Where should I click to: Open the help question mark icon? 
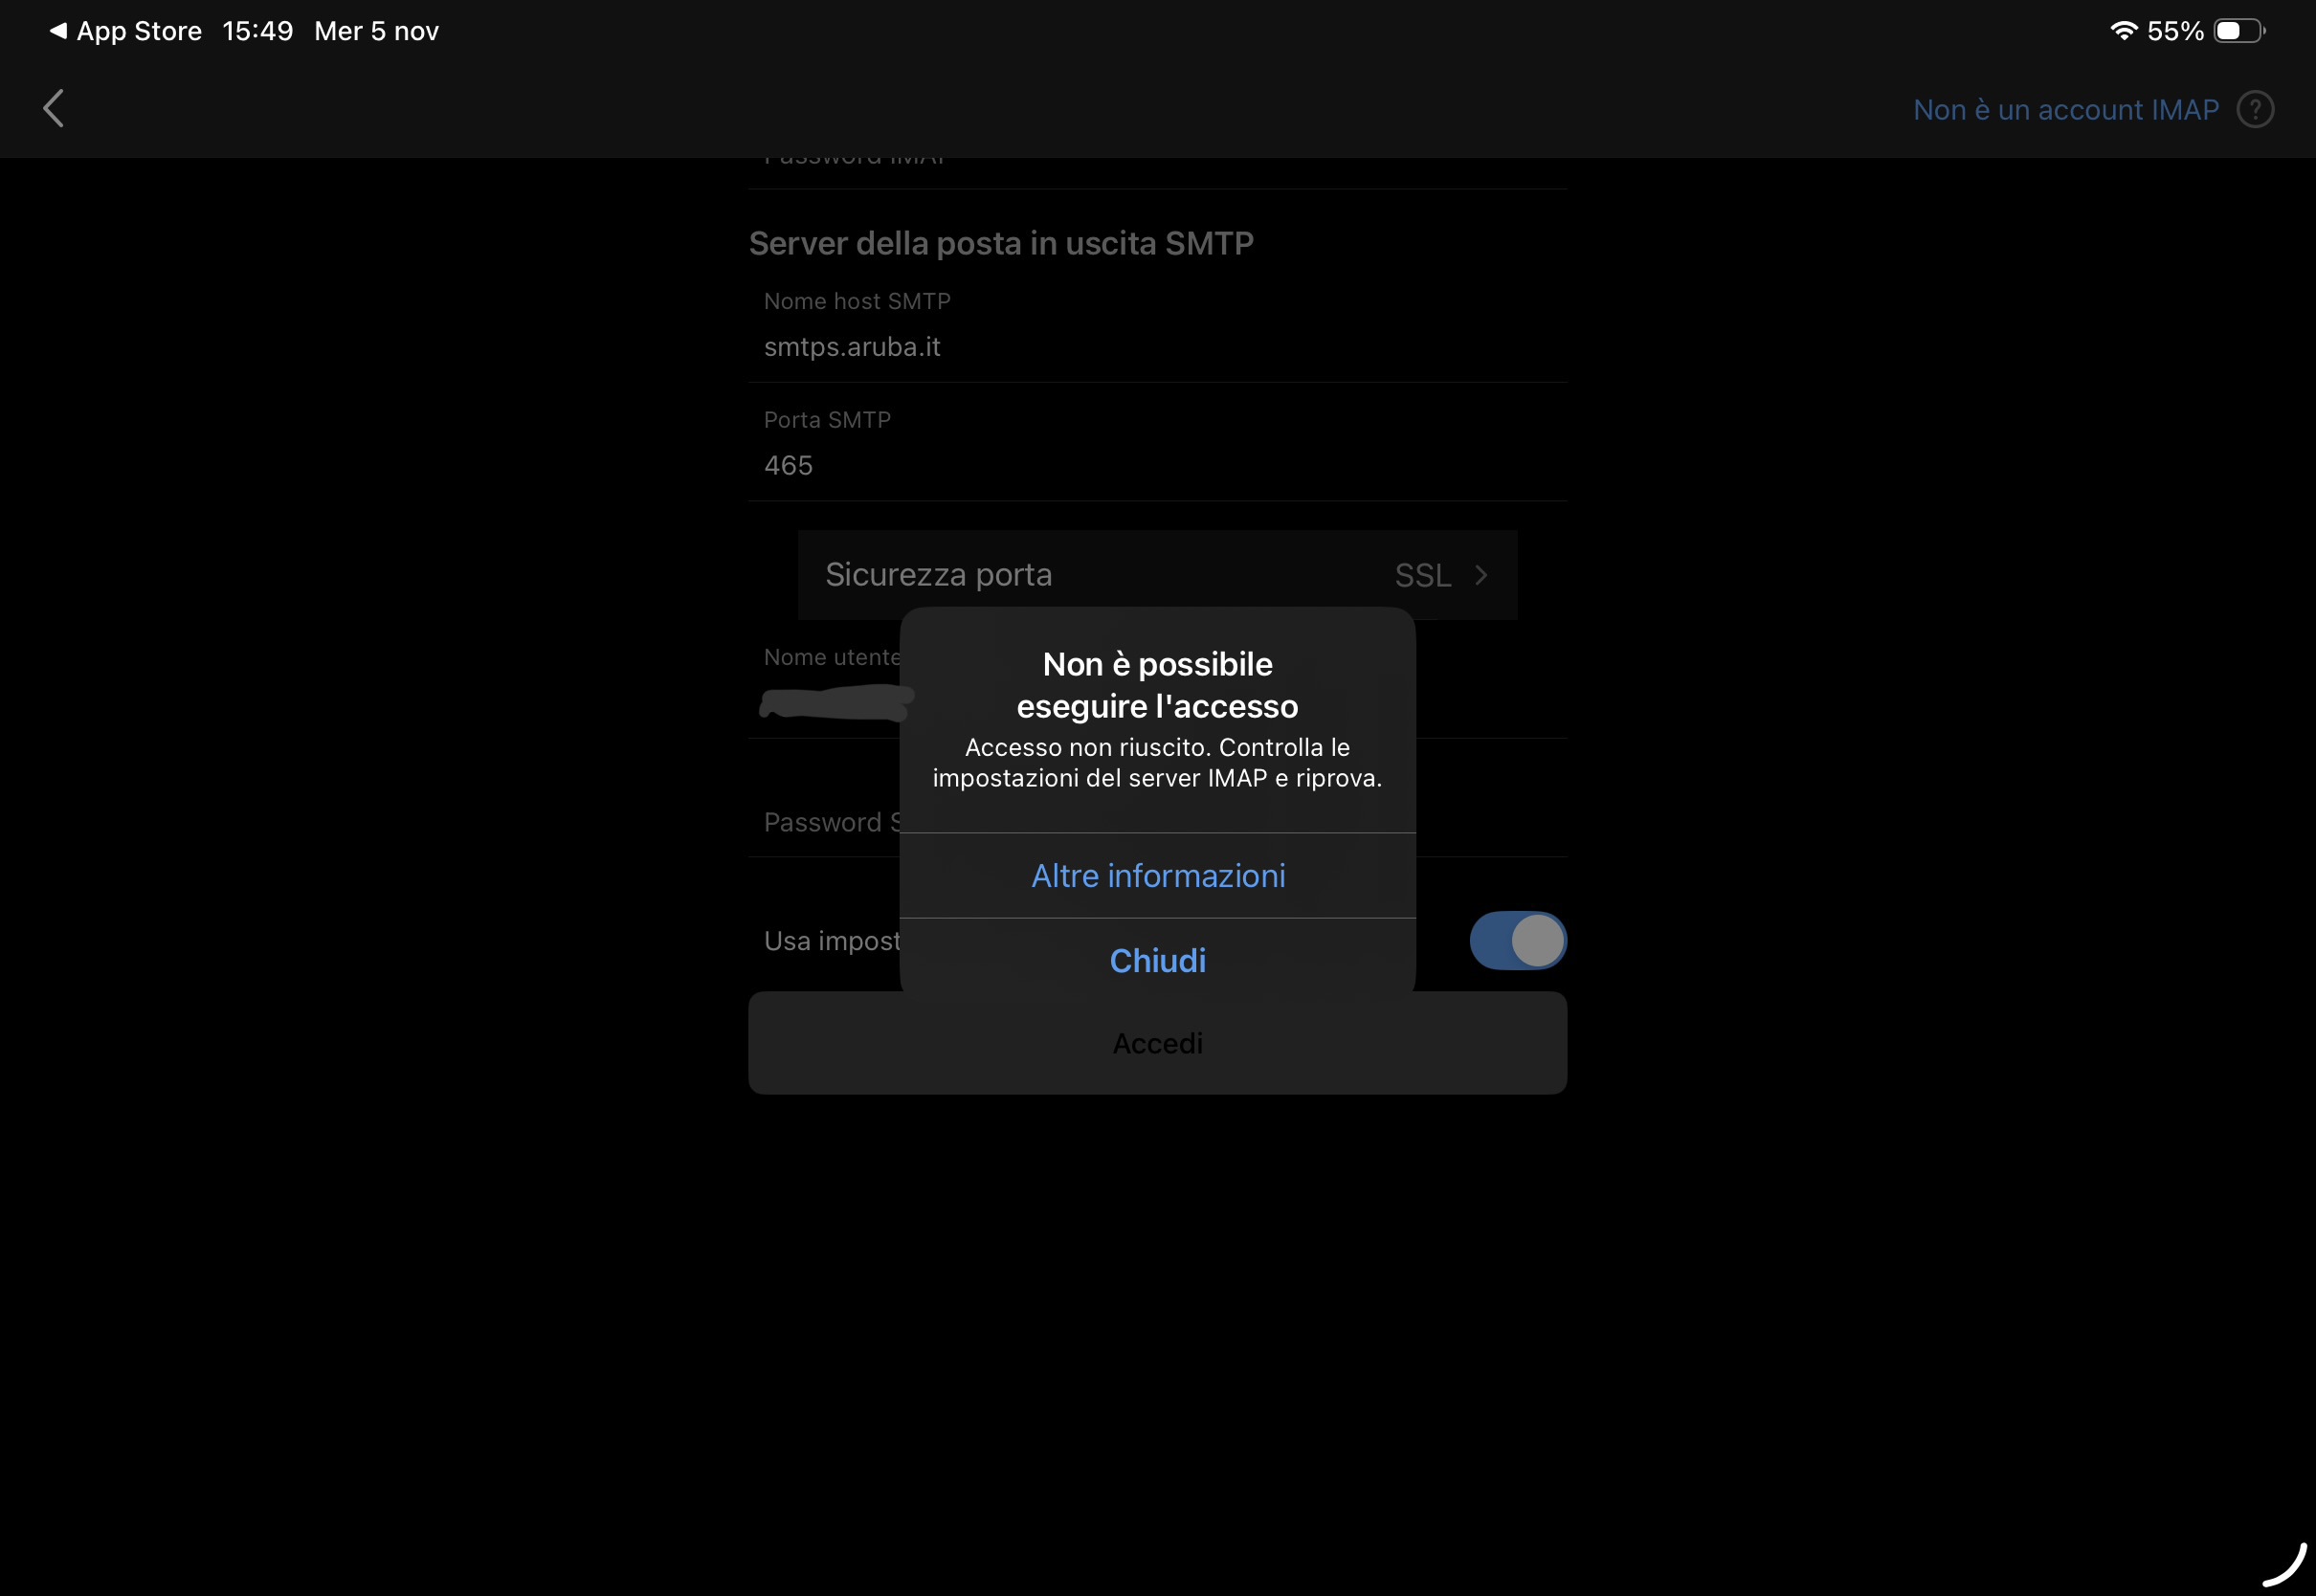(x=2255, y=109)
